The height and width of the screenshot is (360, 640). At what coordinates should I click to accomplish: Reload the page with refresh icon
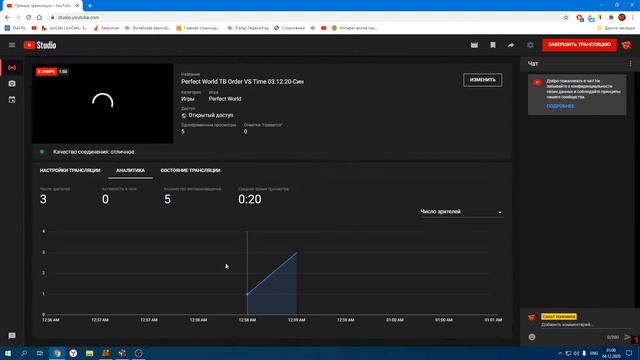tap(28, 18)
